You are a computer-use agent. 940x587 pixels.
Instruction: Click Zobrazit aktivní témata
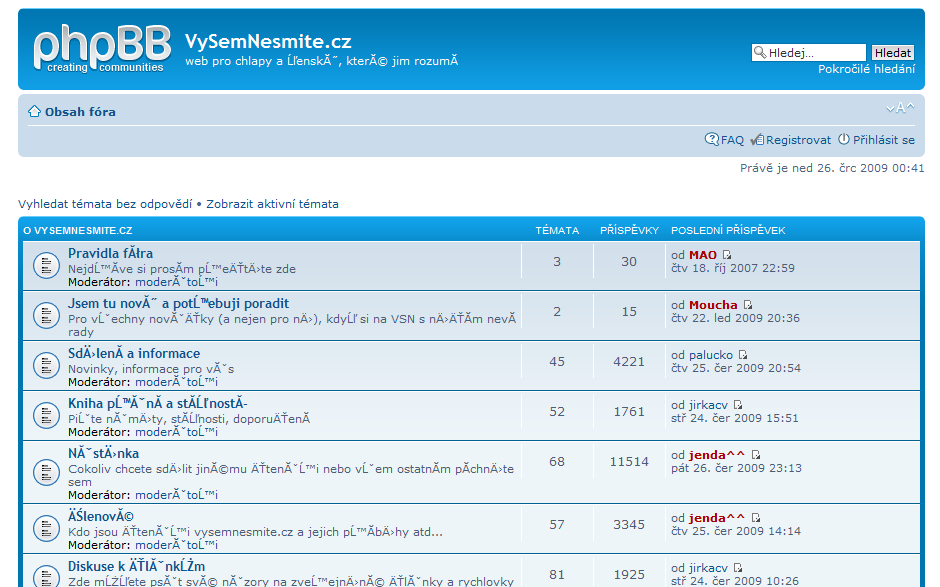pyautogui.click(x=272, y=204)
